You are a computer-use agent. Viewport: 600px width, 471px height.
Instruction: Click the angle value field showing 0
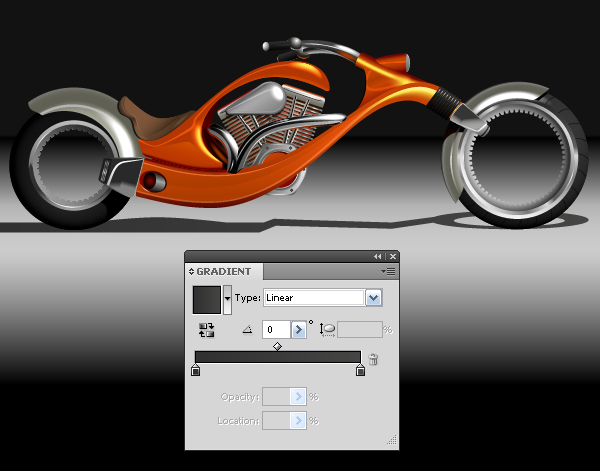pyautogui.click(x=276, y=330)
